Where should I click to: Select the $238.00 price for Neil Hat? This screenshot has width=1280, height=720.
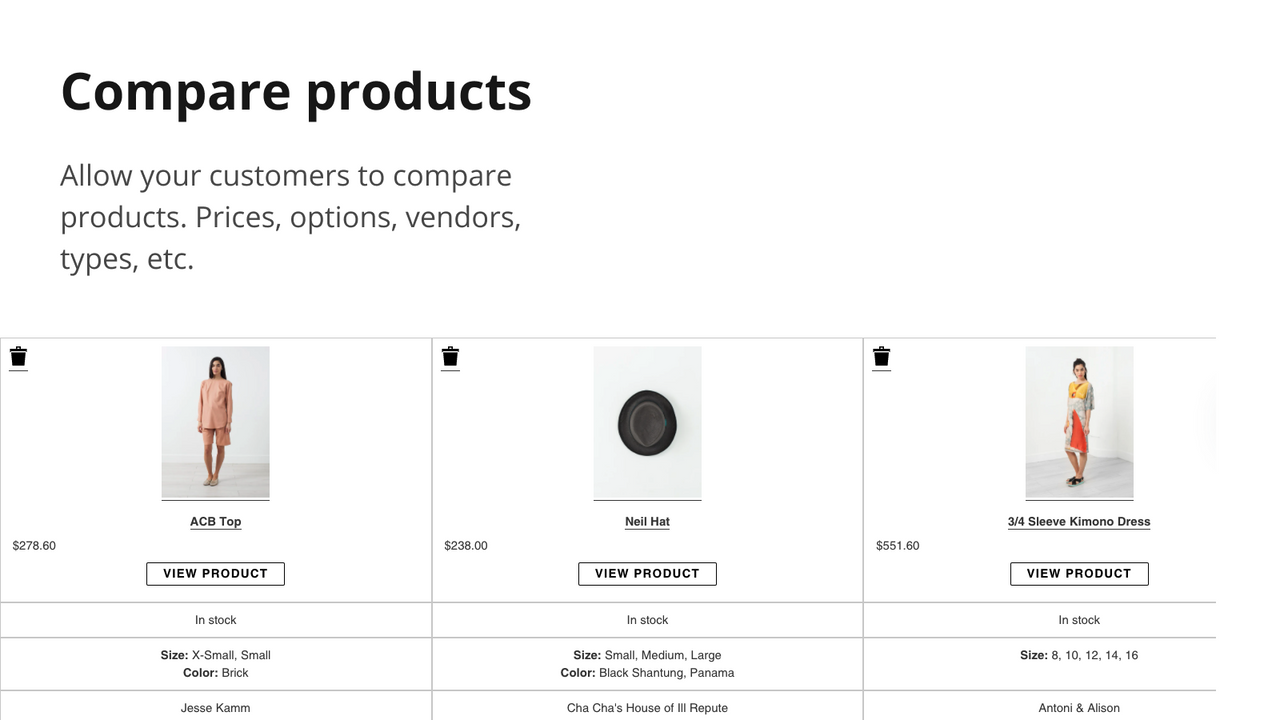(x=466, y=545)
